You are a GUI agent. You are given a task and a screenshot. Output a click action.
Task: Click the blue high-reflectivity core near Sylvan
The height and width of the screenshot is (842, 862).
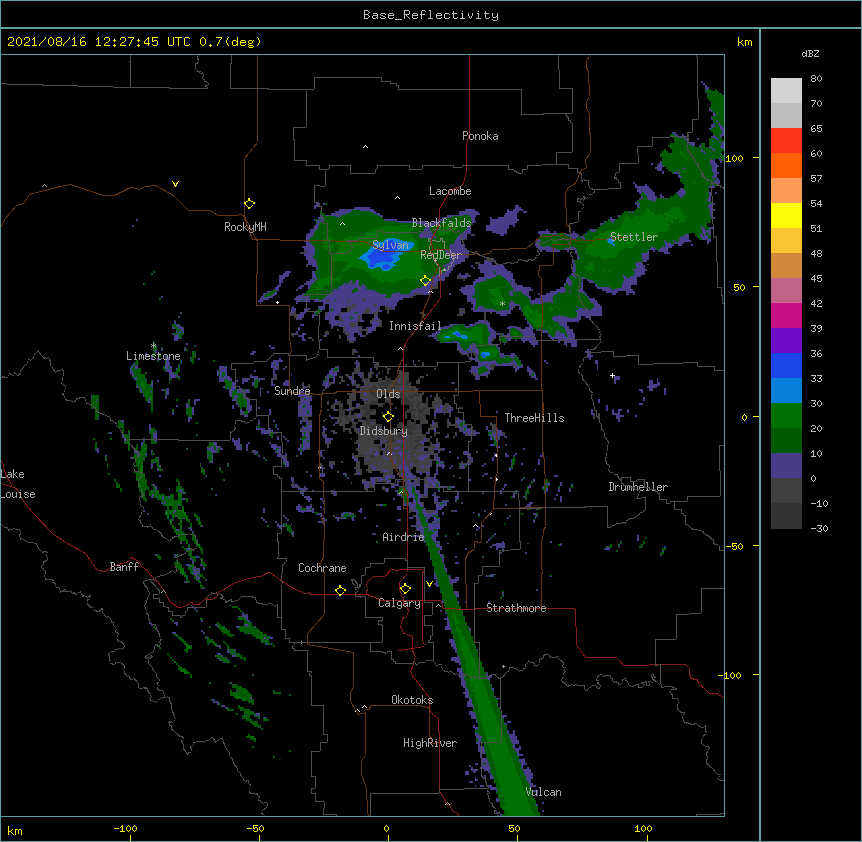[x=382, y=257]
